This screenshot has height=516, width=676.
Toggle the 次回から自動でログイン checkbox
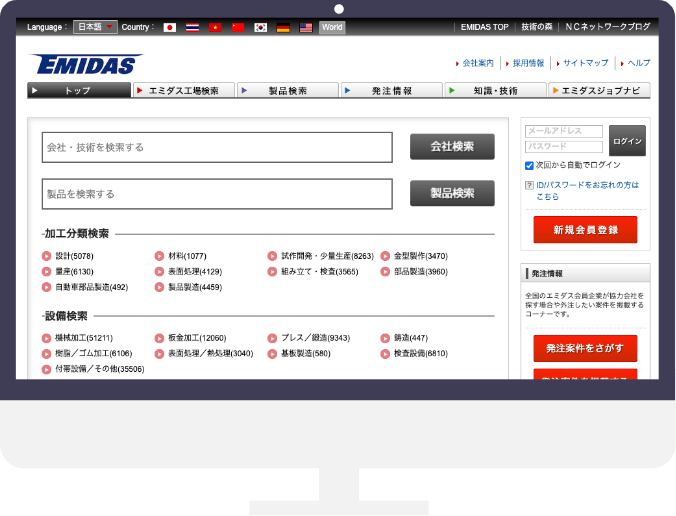[x=529, y=165]
